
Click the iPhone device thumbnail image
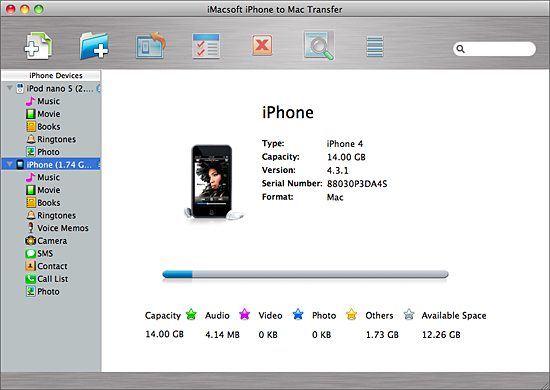[213, 182]
